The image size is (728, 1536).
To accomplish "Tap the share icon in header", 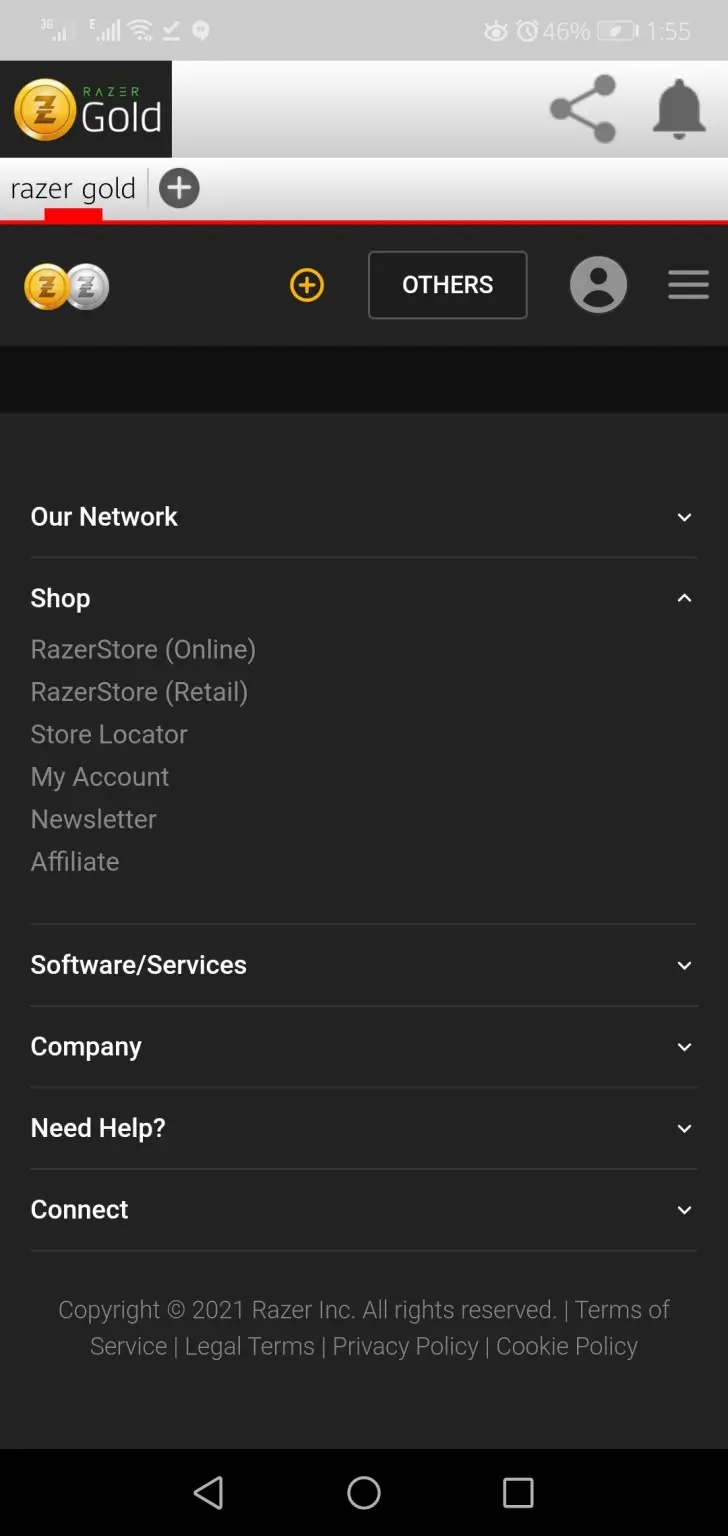I will click(583, 109).
